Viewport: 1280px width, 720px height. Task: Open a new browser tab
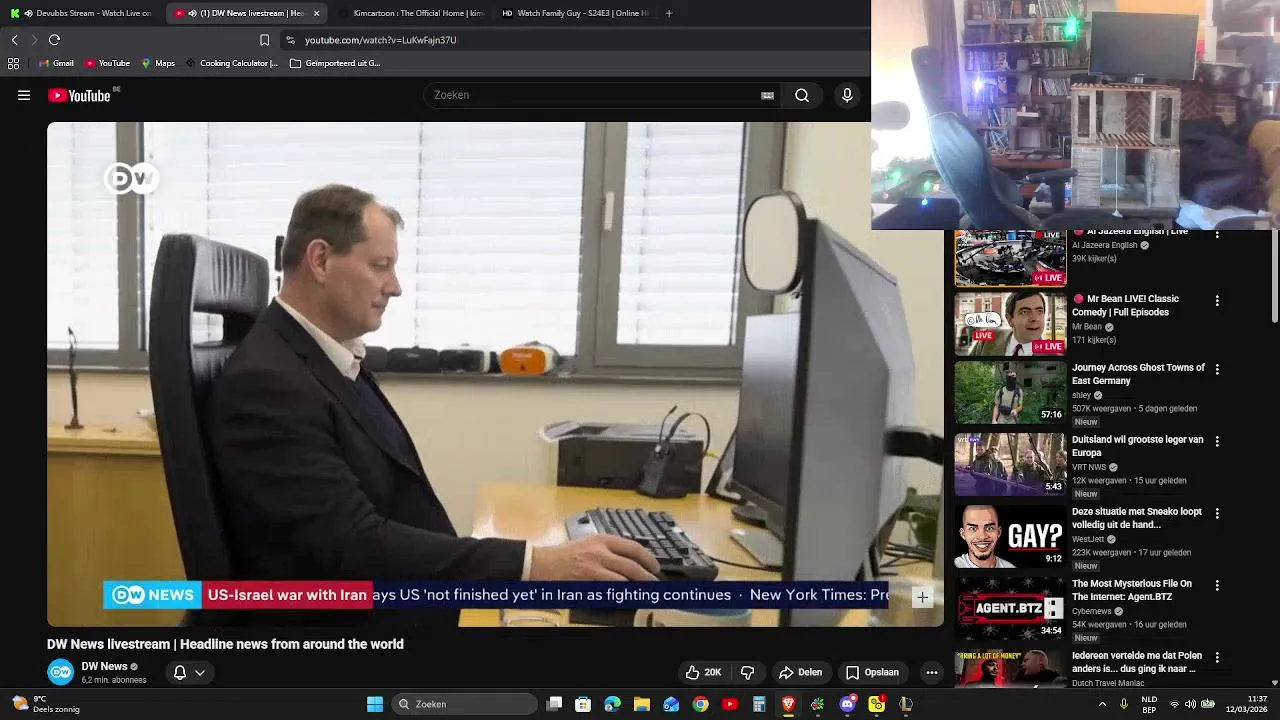pos(669,13)
